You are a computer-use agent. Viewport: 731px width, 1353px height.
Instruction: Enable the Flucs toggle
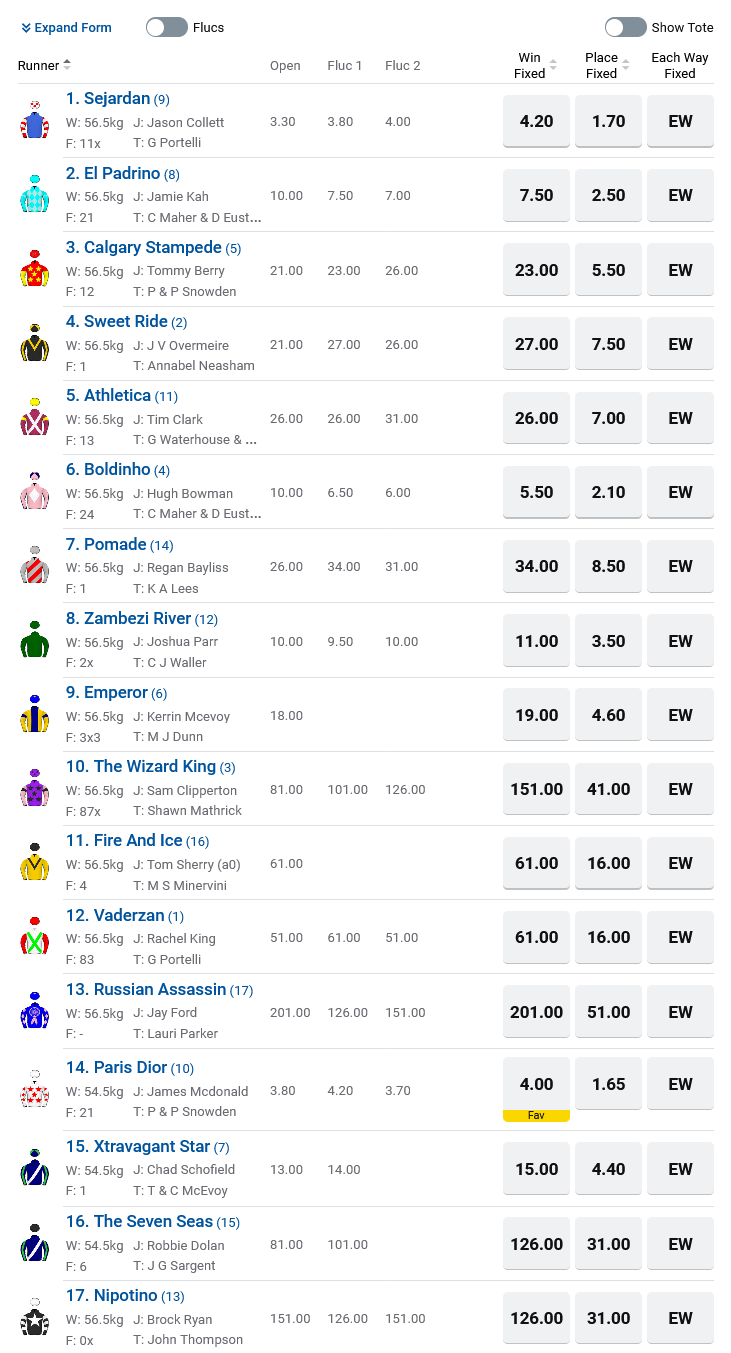[x=167, y=27]
